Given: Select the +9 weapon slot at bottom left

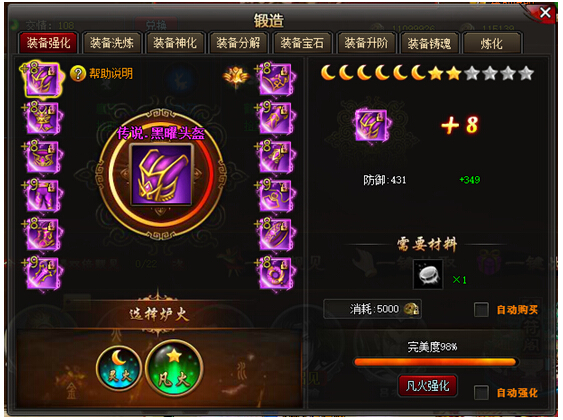Looking at the screenshot, I should pyautogui.click(x=43, y=273).
